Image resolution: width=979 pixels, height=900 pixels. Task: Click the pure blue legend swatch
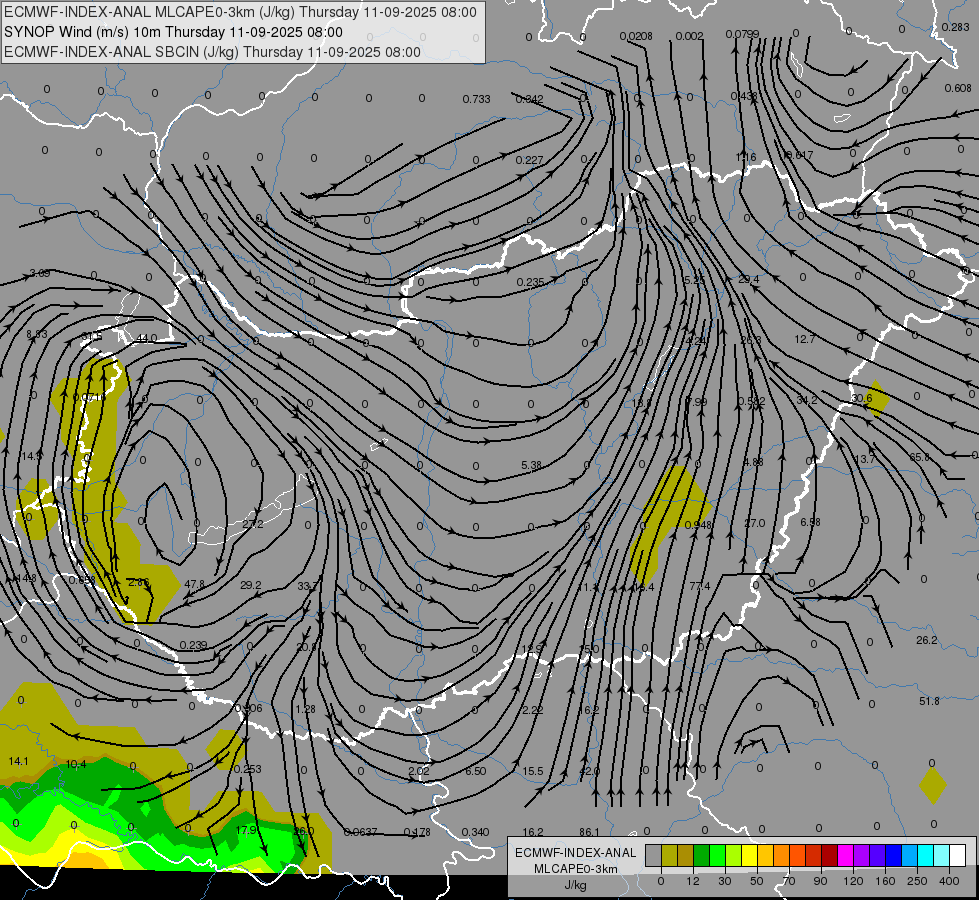894,856
